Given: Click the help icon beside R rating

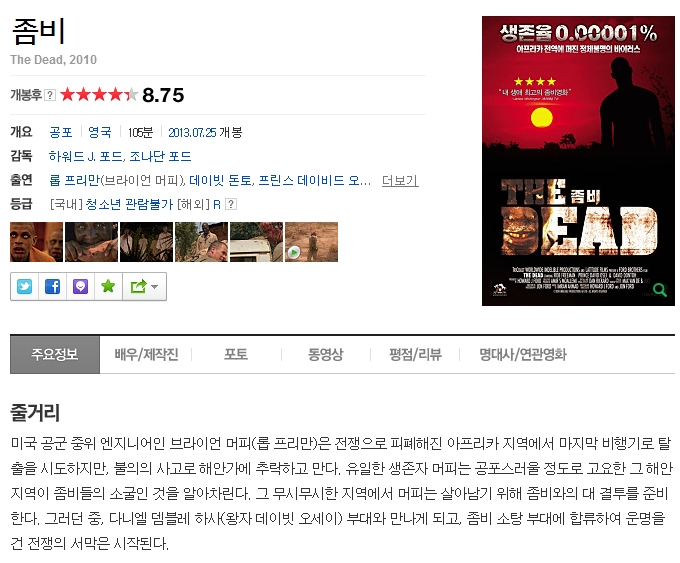Looking at the screenshot, I should (x=231, y=204).
